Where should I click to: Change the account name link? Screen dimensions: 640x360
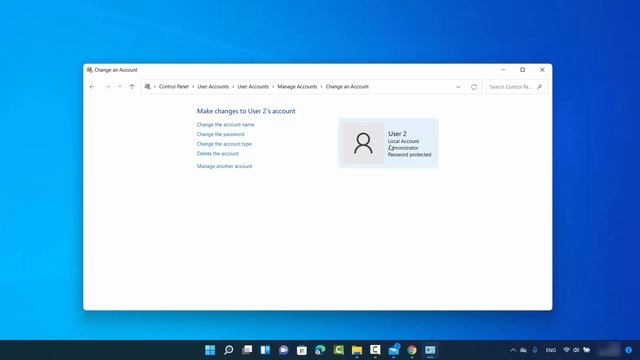(225, 124)
